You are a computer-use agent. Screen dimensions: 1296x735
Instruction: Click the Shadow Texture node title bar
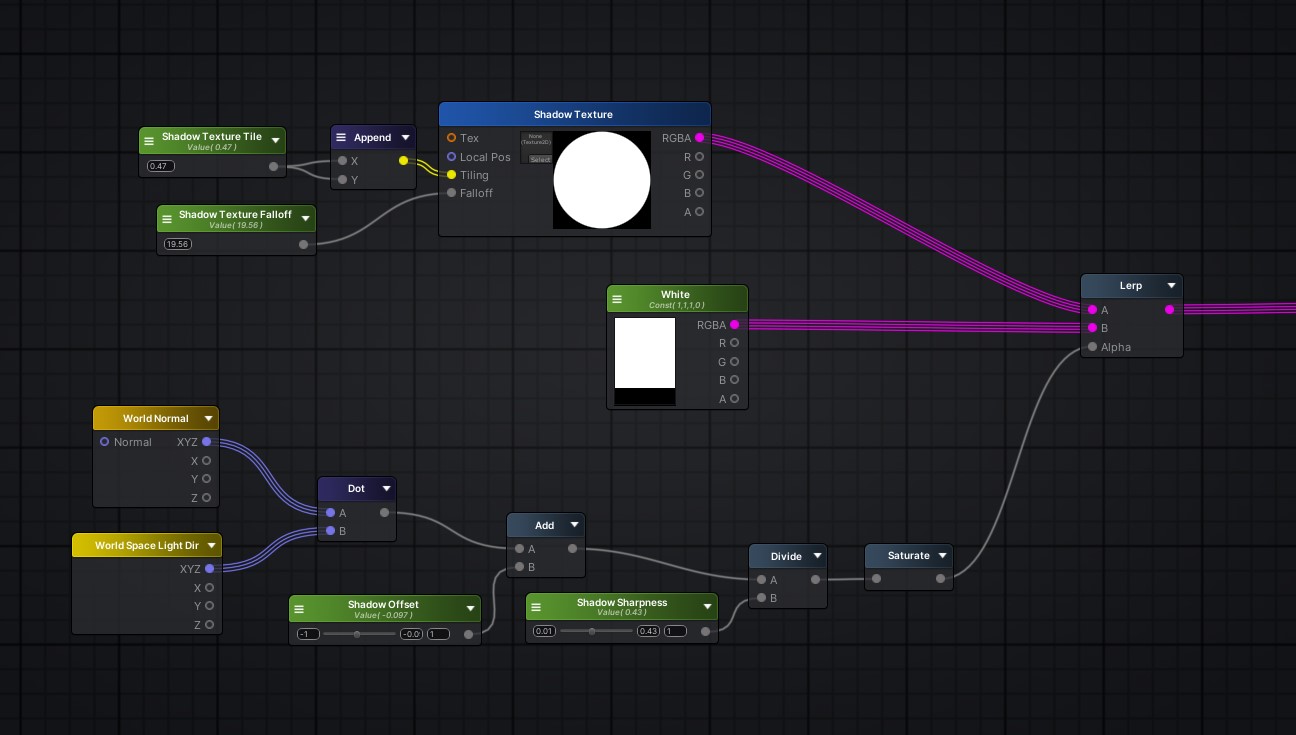tap(573, 114)
